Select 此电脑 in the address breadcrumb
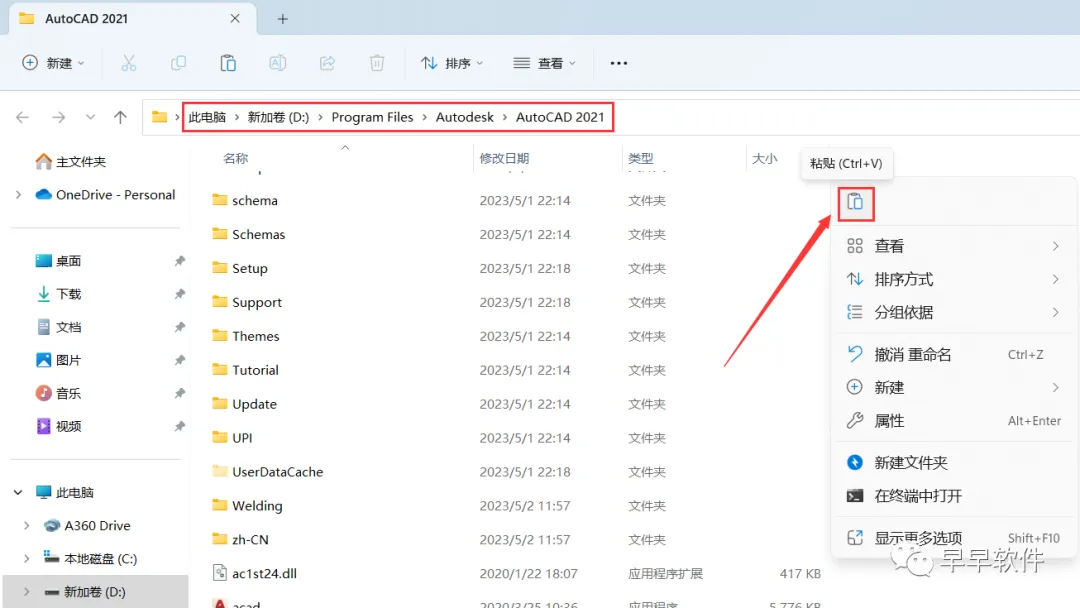 point(207,117)
